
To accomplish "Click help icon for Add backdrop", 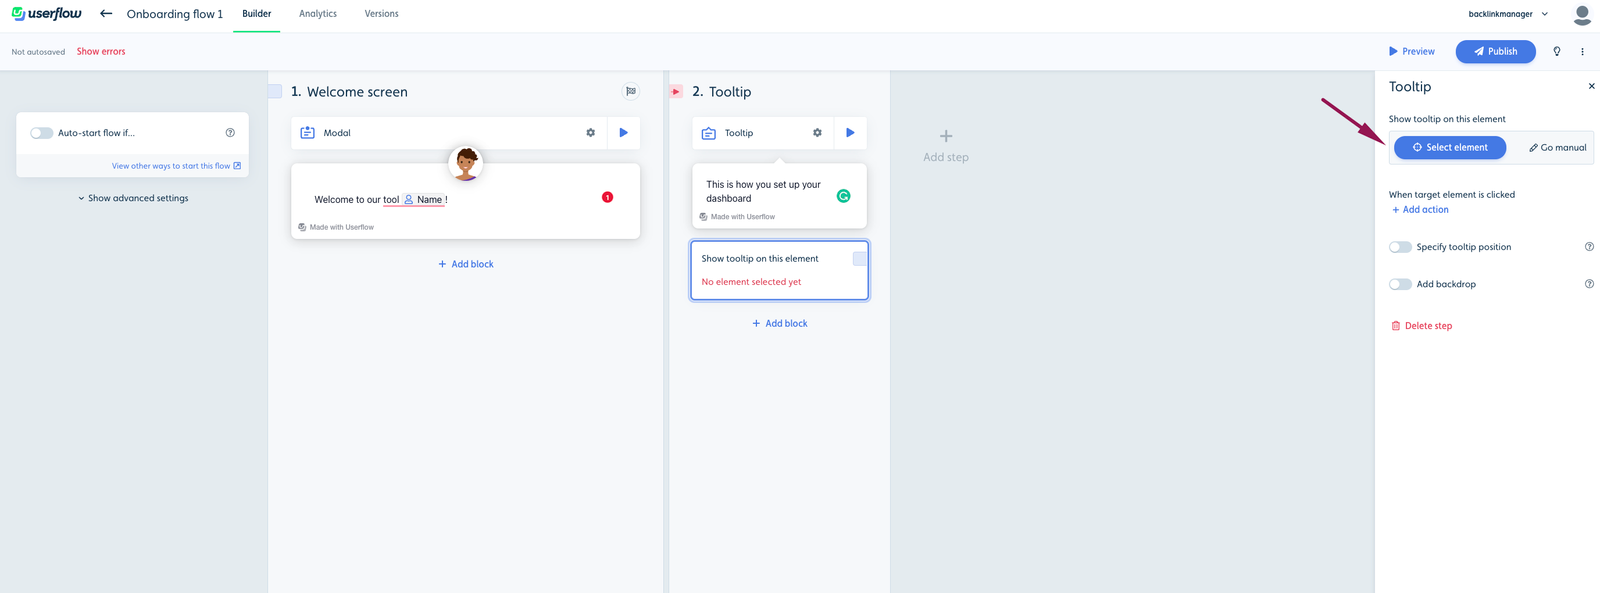I will tap(1589, 284).
